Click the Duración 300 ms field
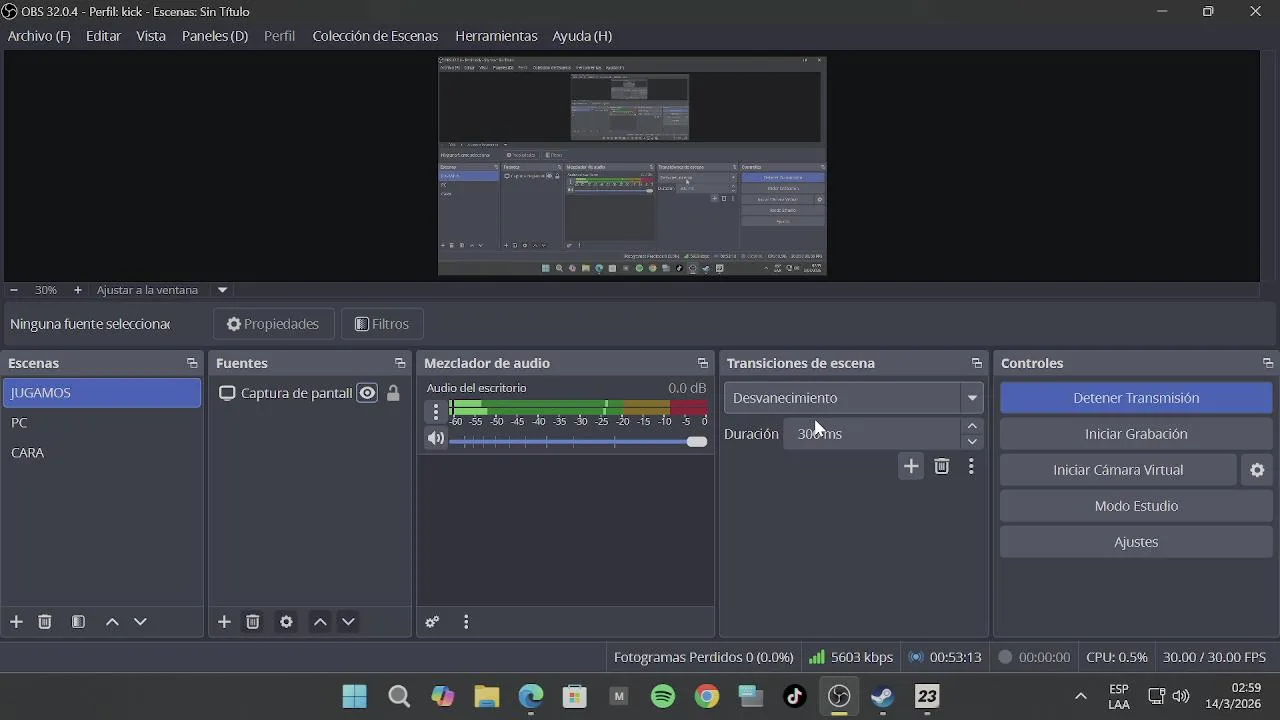Viewport: 1280px width, 720px height. coord(872,434)
